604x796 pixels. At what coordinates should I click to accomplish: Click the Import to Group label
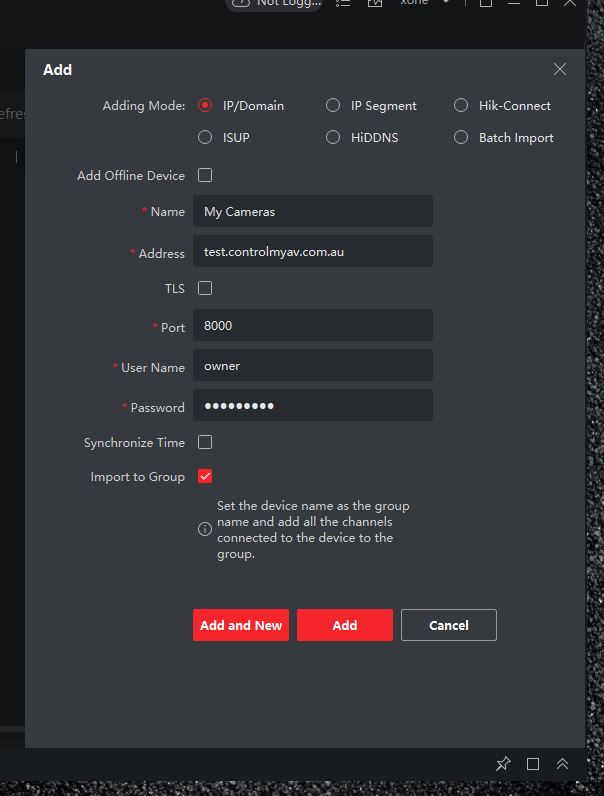(138, 477)
